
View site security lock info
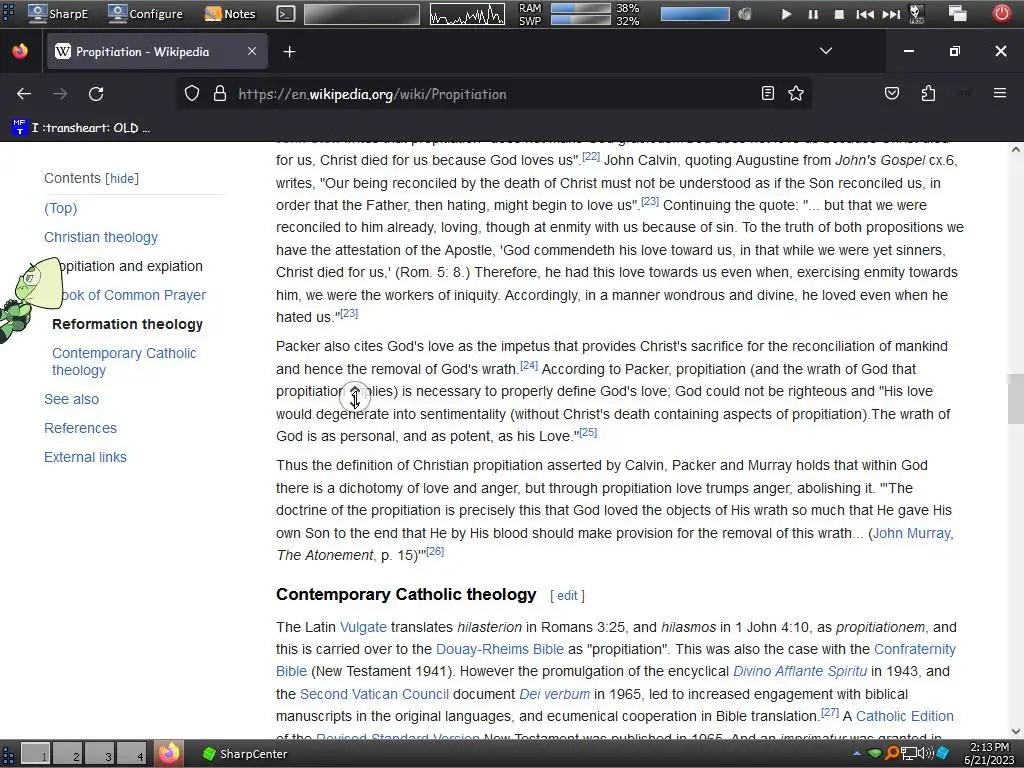tap(220, 94)
